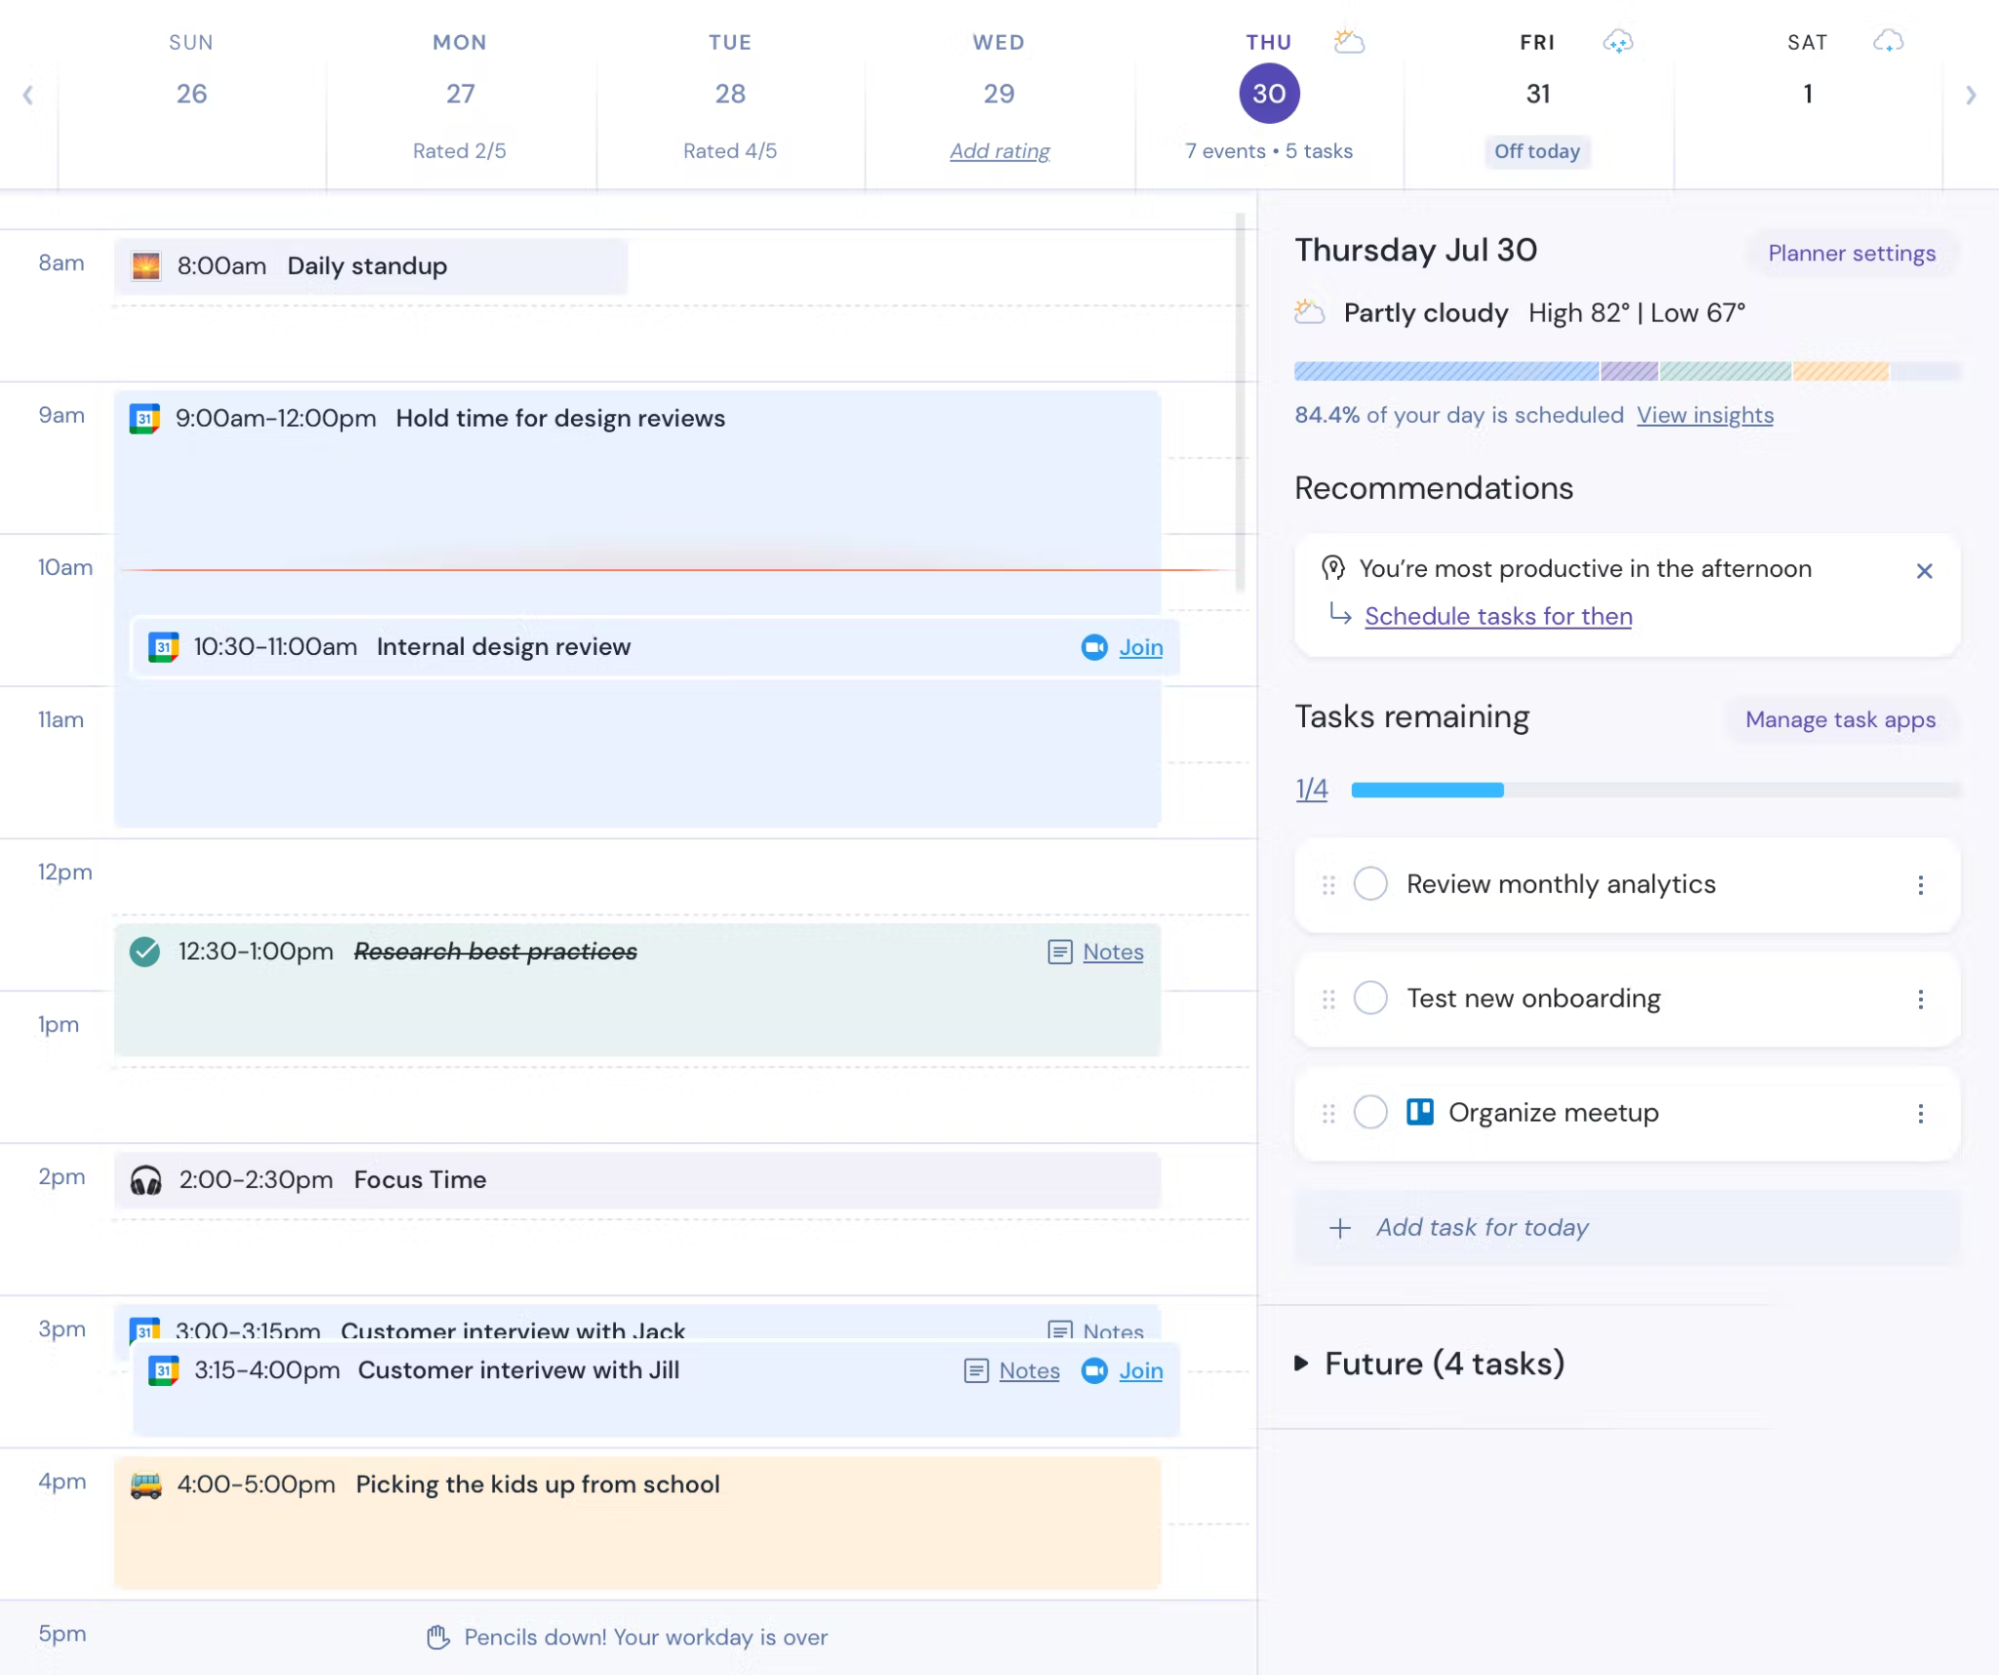Click the headphones icon on Focus Time

[x=146, y=1180]
